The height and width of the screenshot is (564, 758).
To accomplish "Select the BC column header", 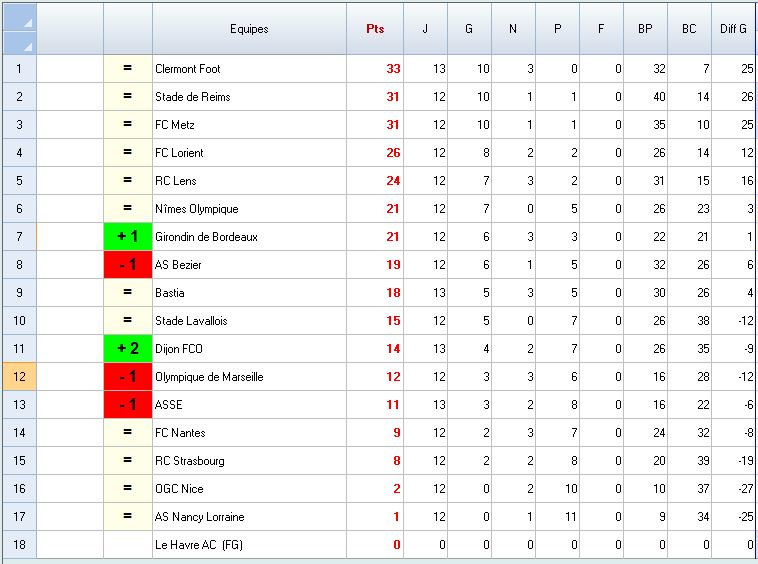I will 689,29.
